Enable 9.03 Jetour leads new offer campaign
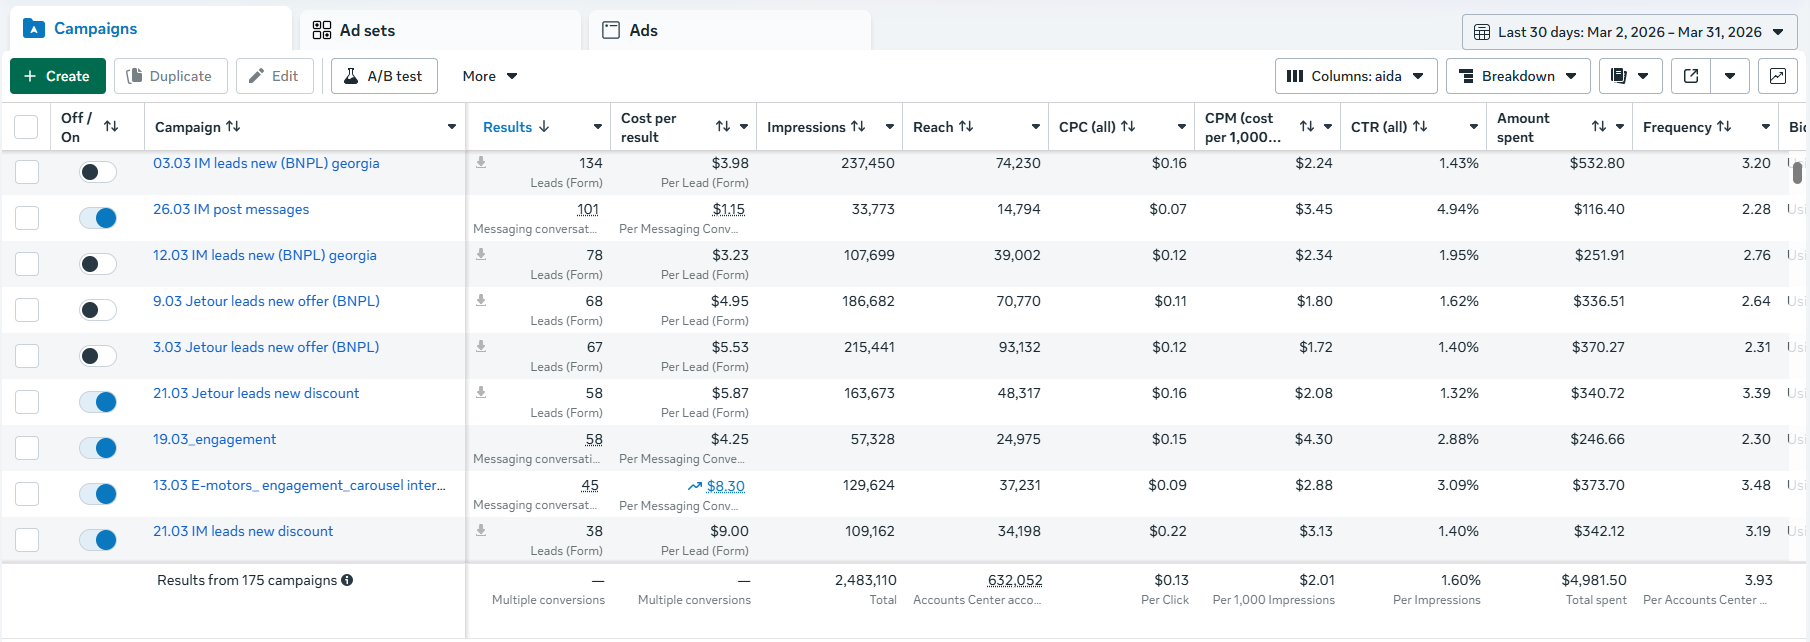Image resolution: width=1810 pixels, height=642 pixels. [98, 310]
